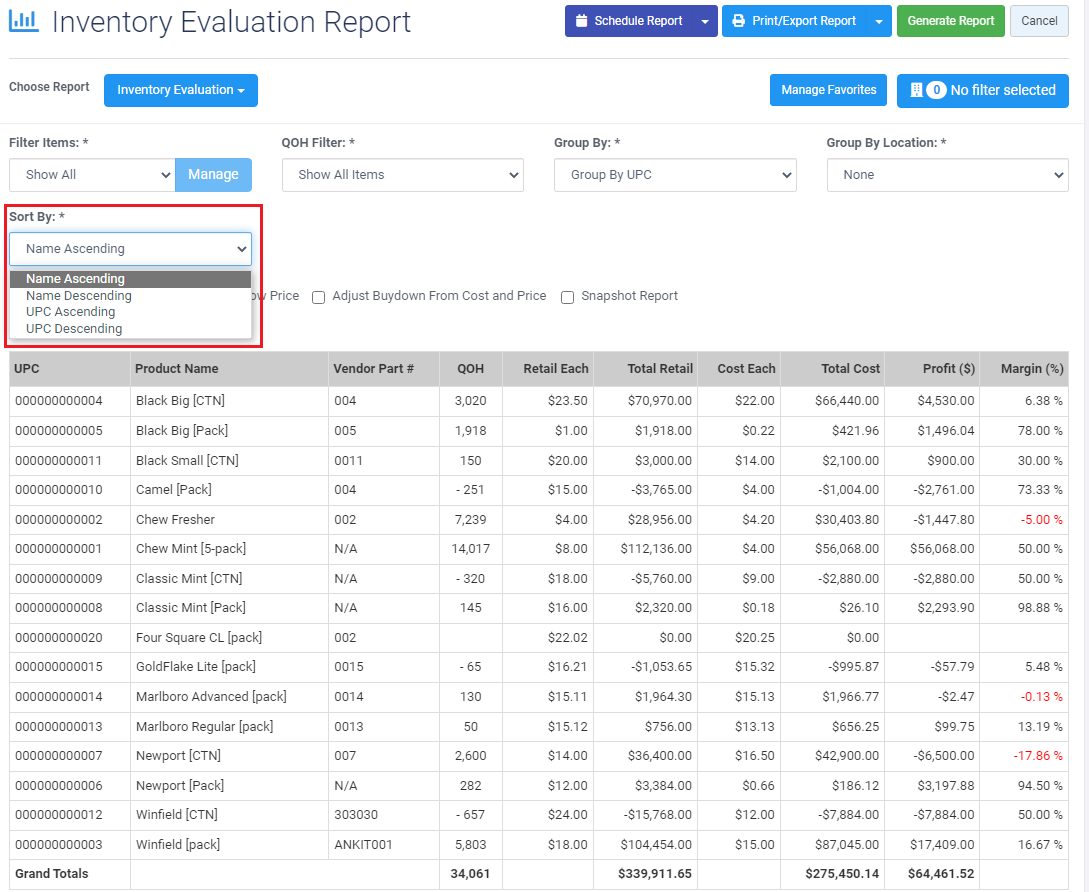Click the printer icon in Print/Export Report
Viewport: 1089px width, 892px height.
click(x=739, y=21)
